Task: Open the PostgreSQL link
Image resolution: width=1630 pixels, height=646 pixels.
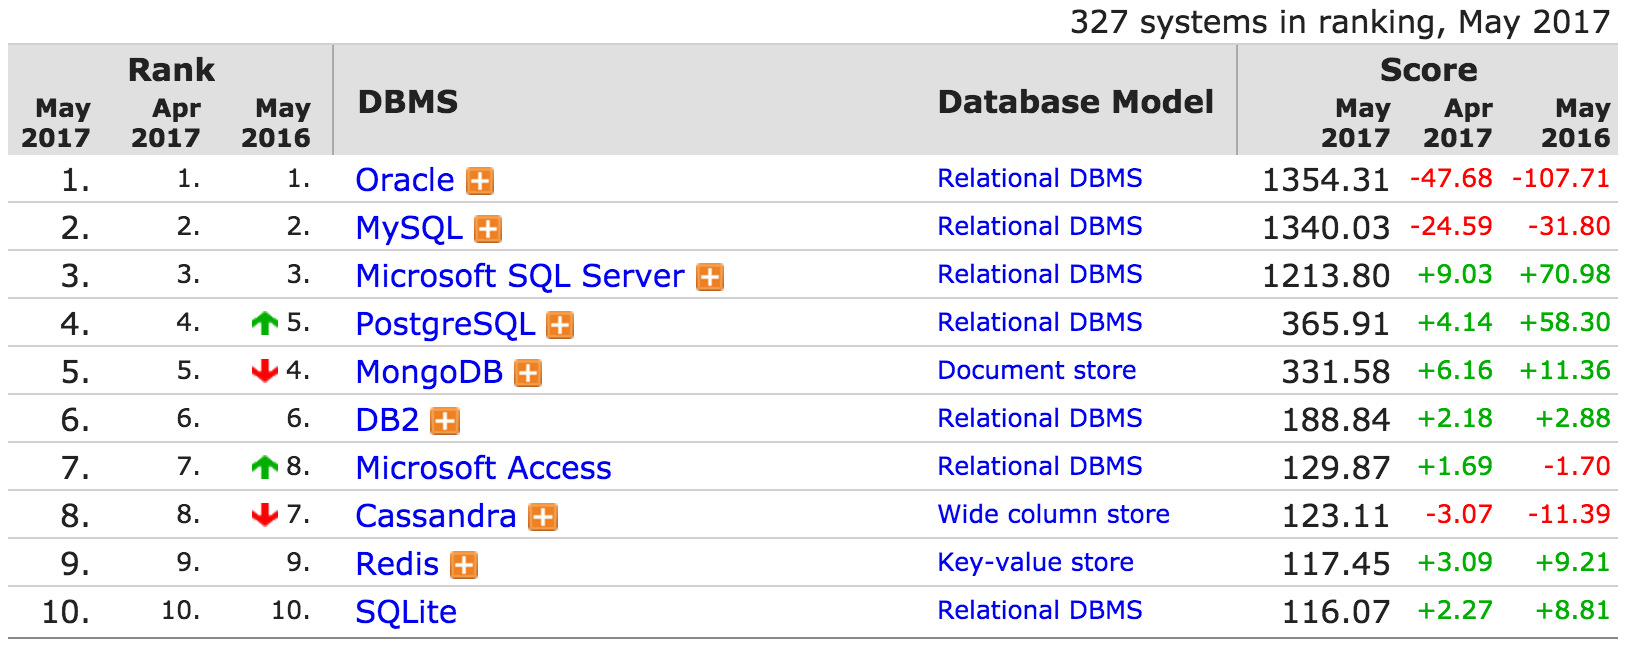Action: point(446,324)
